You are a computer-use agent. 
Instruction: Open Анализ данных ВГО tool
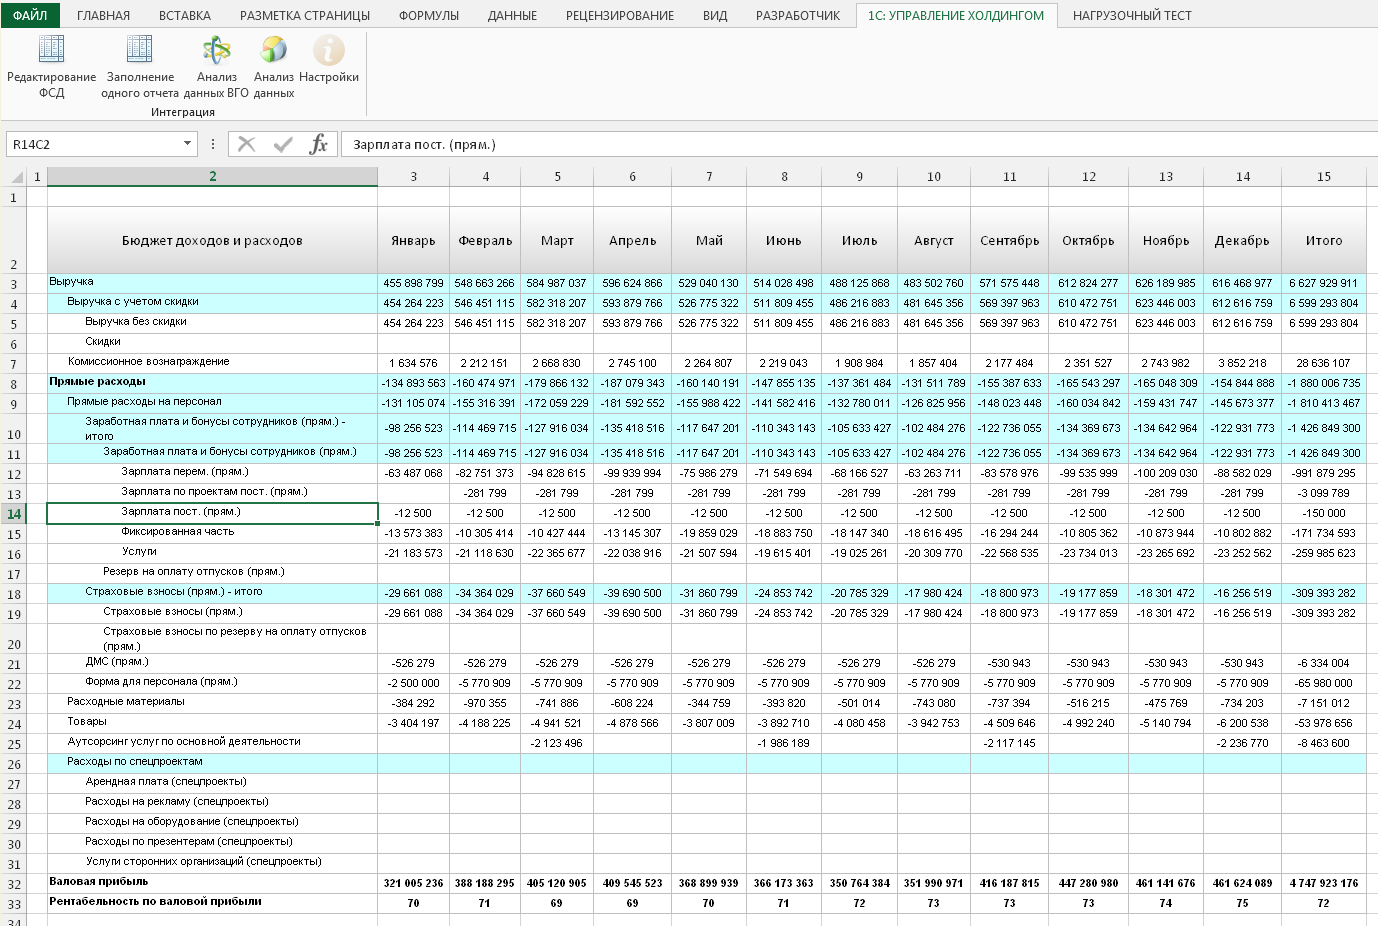pos(216,50)
